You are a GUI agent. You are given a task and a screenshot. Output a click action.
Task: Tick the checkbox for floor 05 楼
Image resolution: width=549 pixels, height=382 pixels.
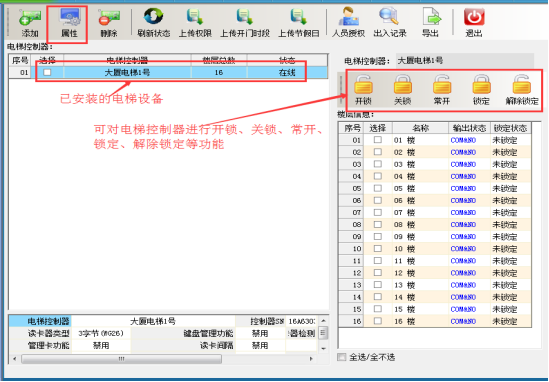(378, 188)
